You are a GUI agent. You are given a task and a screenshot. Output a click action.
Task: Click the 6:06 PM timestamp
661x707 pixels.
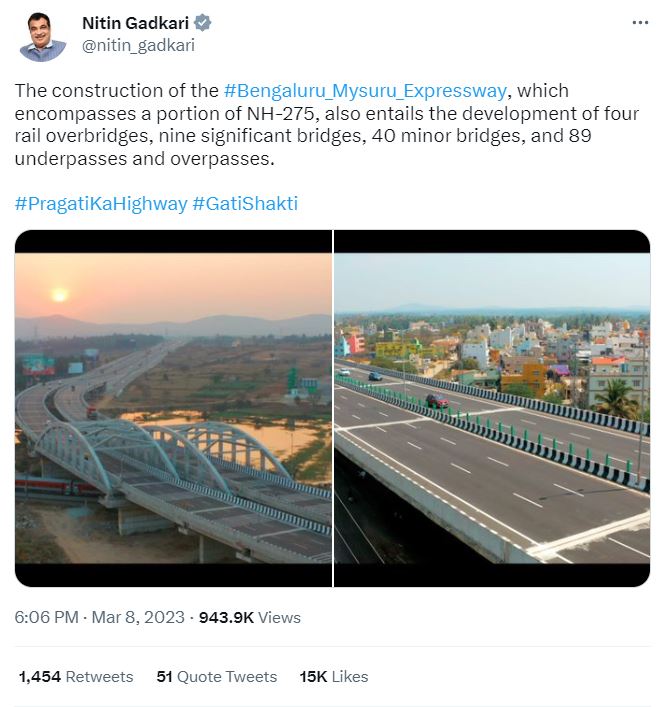point(46,617)
